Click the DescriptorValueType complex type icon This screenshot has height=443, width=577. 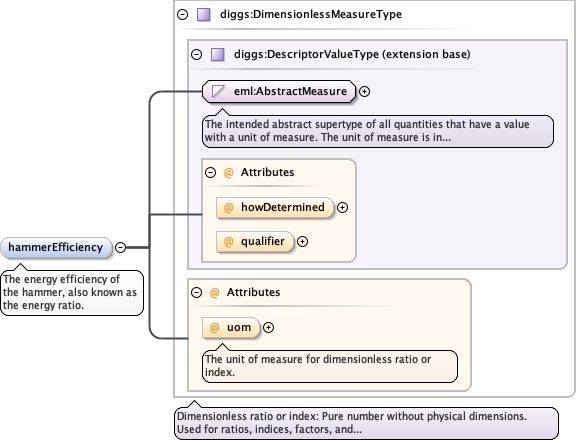point(218,54)
